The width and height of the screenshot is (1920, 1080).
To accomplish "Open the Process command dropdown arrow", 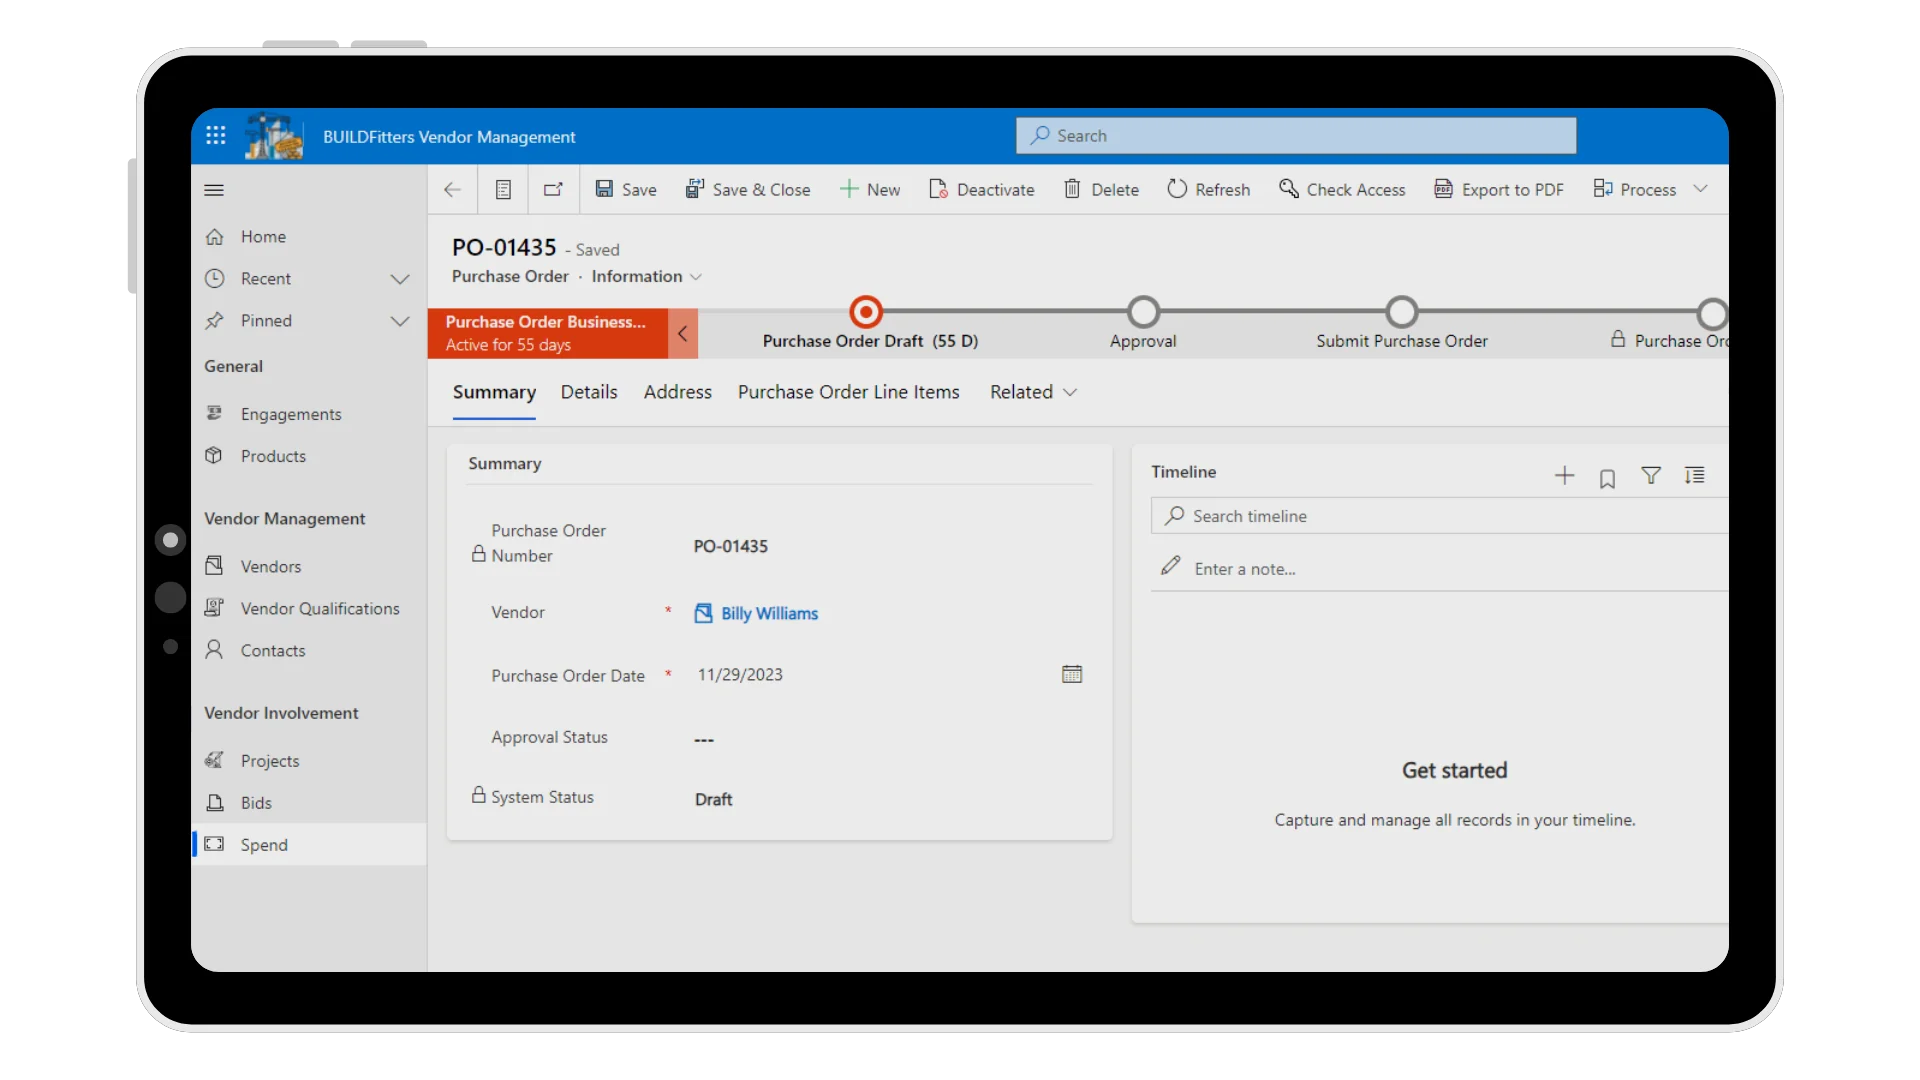I will (1700, 189).
